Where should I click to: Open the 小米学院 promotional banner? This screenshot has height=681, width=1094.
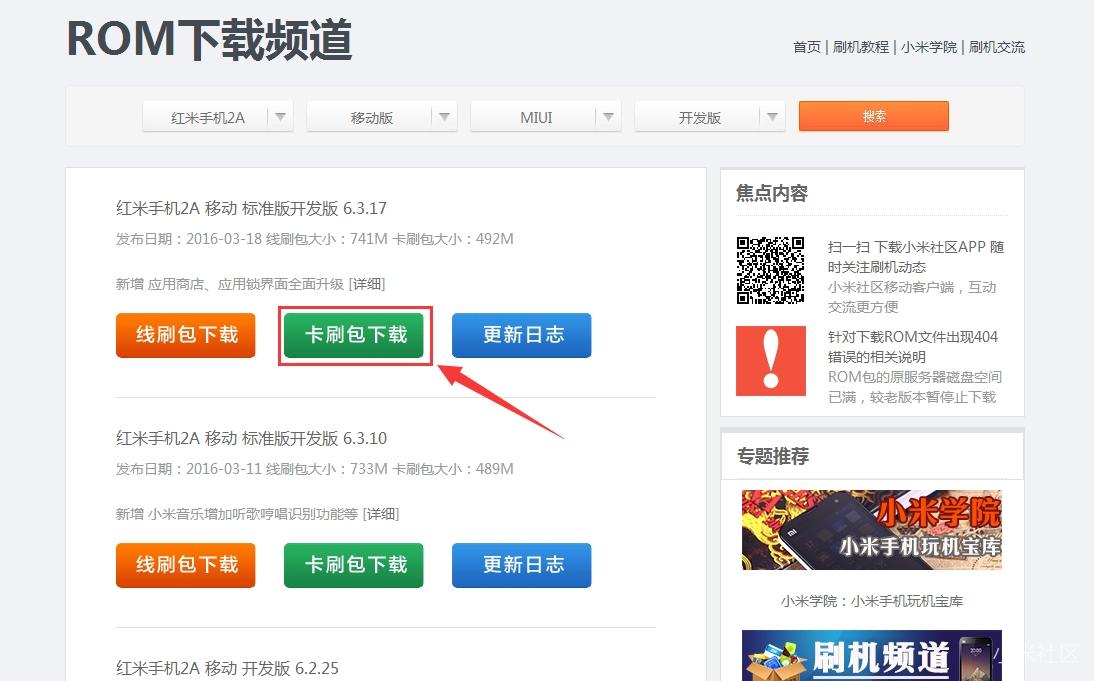[871, 529]
